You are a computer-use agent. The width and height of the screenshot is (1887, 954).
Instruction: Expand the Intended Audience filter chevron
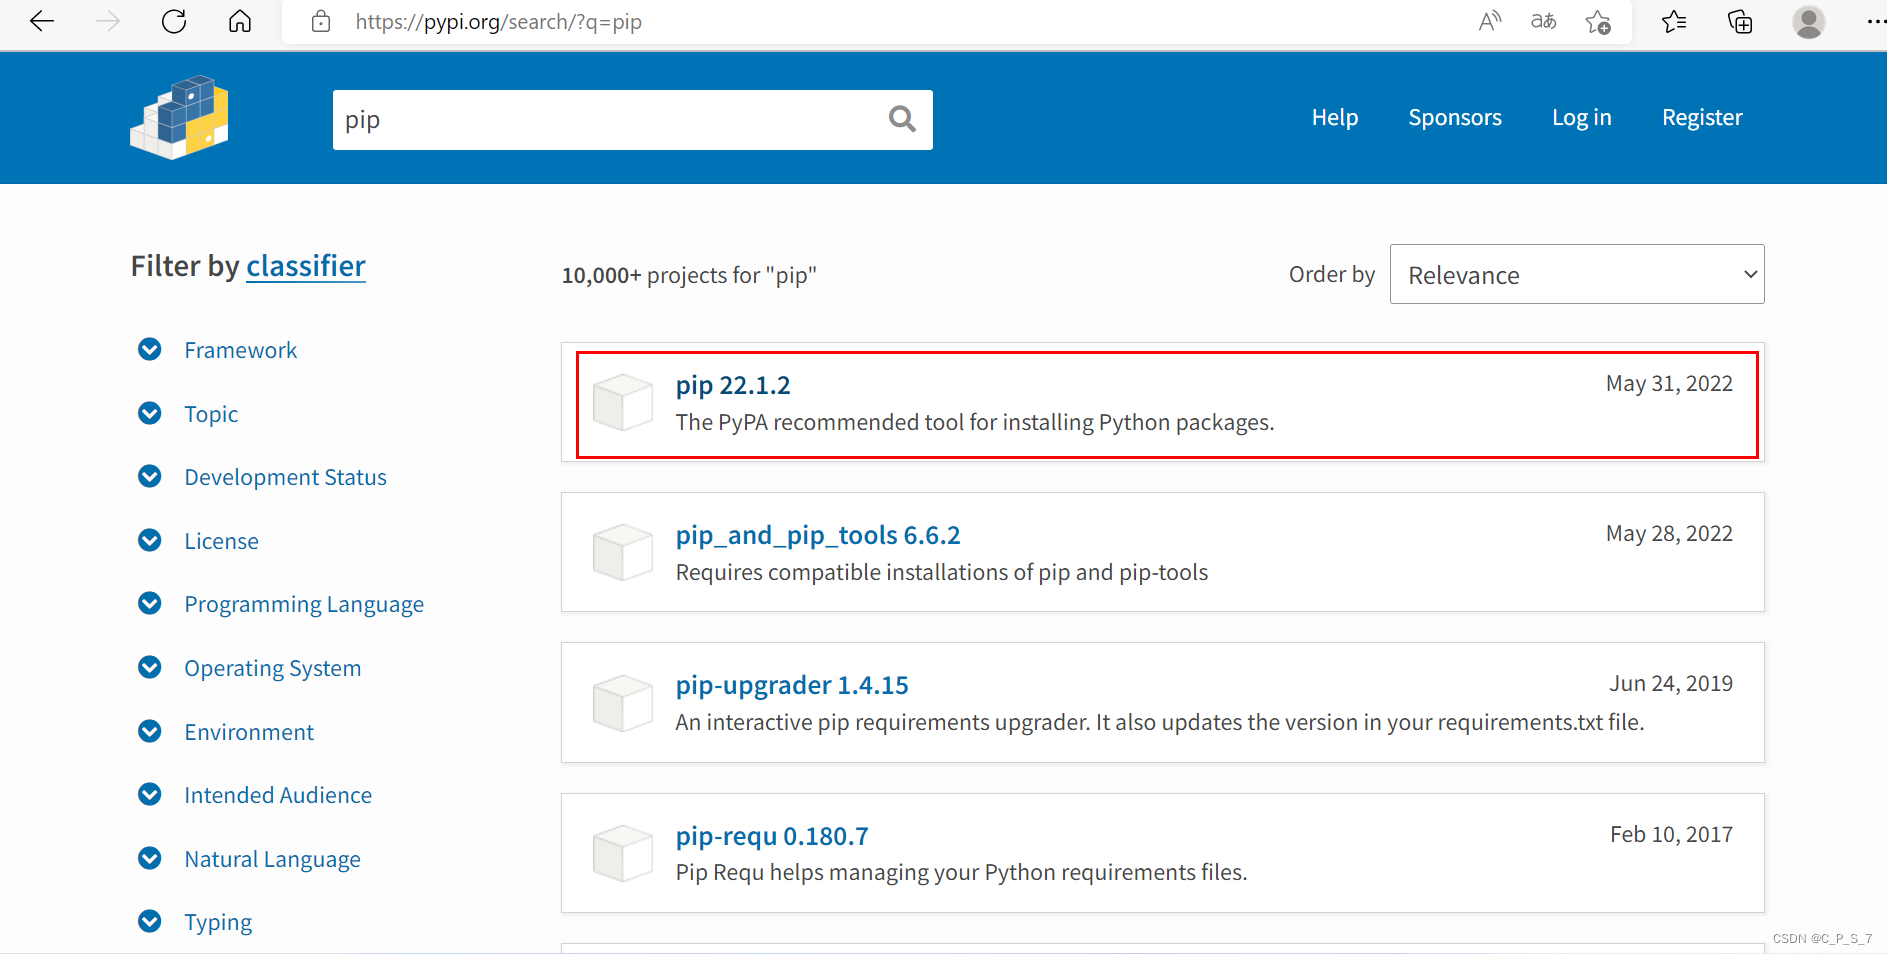tap(150, 794)
